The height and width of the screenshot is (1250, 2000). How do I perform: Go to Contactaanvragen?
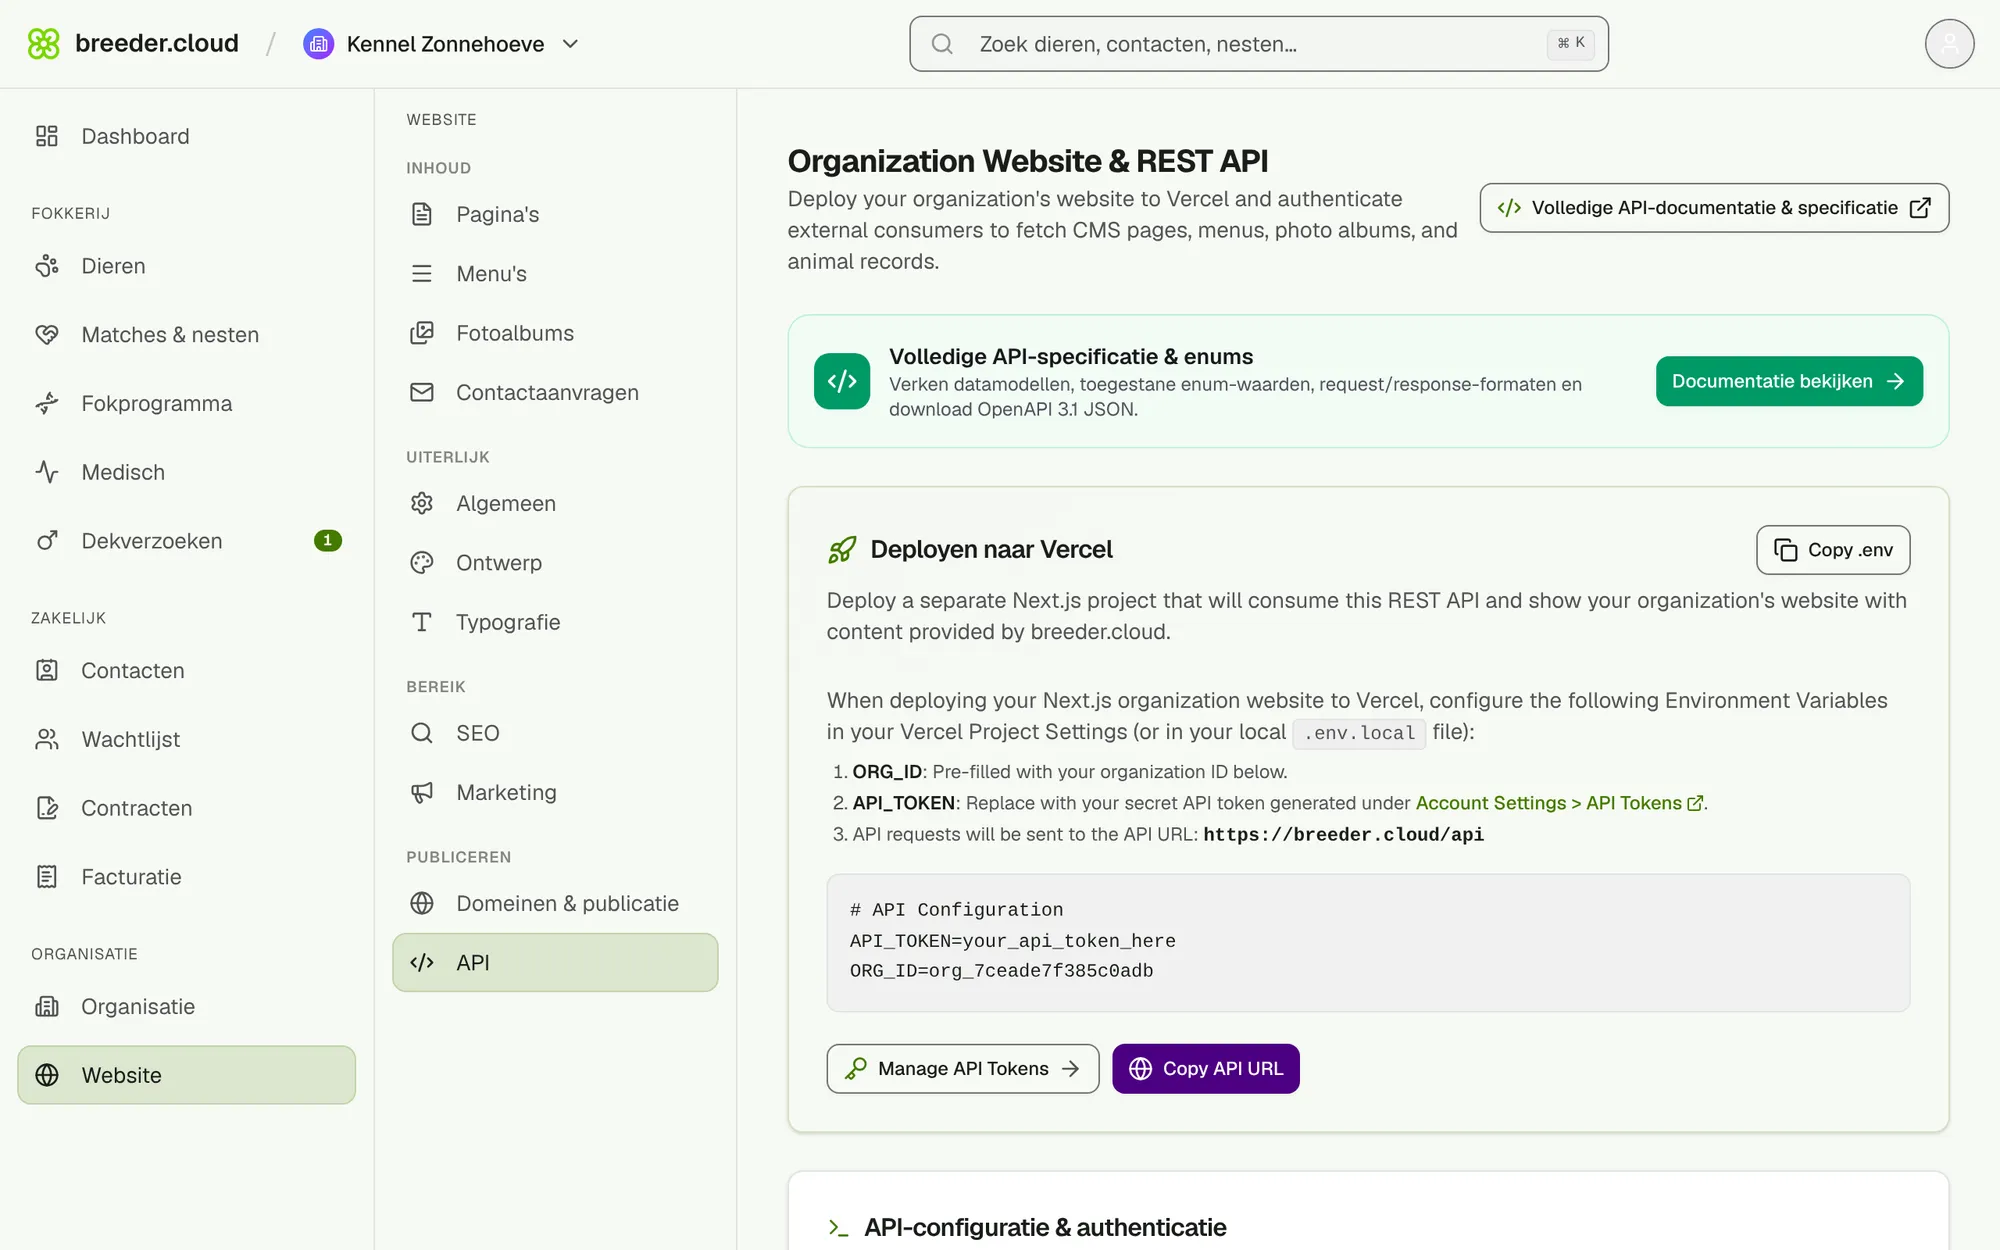[x=555, y=392]
